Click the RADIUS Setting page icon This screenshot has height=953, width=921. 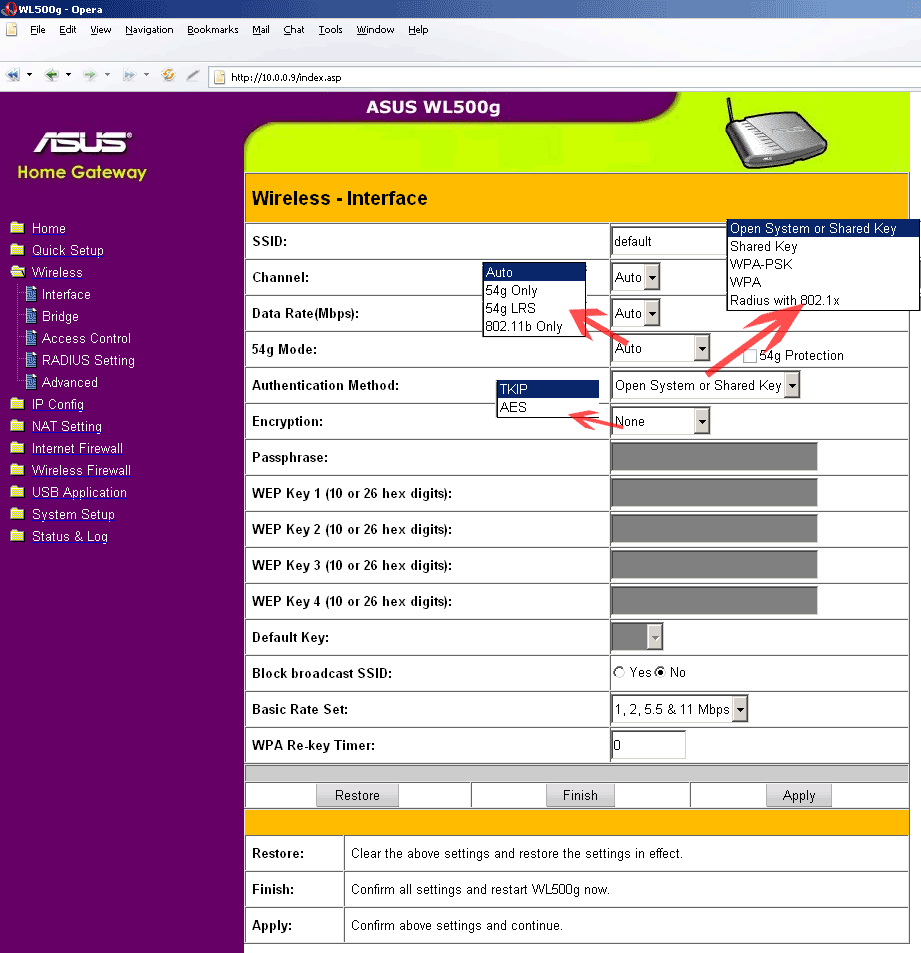pos(32,360)
